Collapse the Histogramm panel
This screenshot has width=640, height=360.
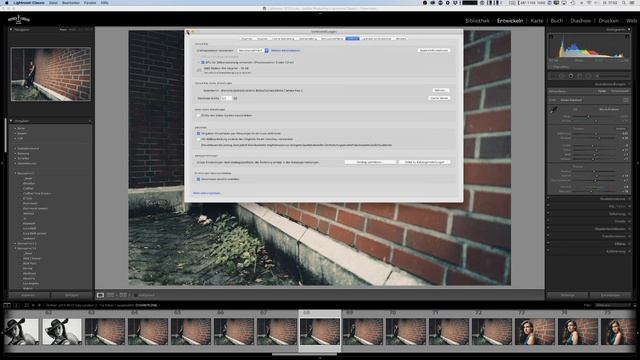click(x=629, y=30)
